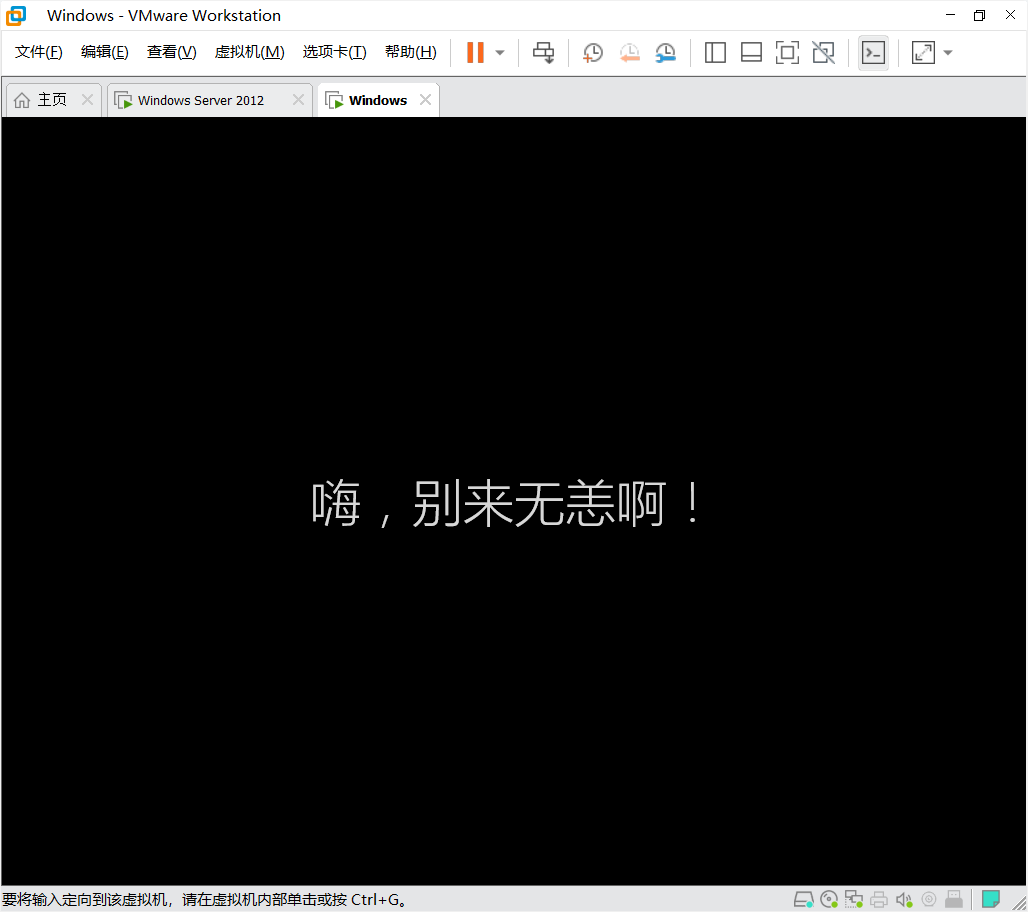Close the Windows Server 2012 tab
Viewport: 1028px width, 912px height.
(x=298, y=99)
